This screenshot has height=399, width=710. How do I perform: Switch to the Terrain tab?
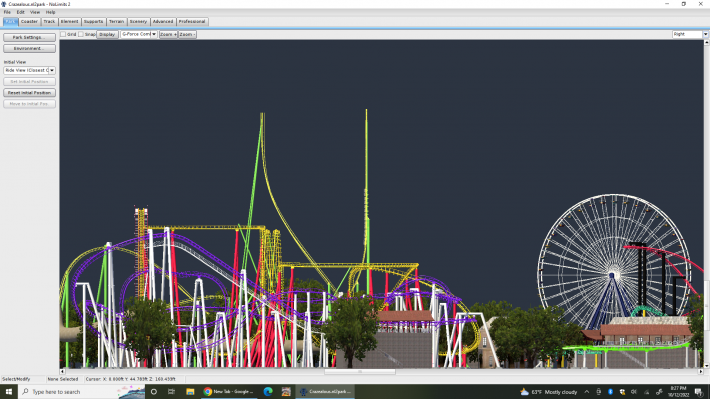116,21
